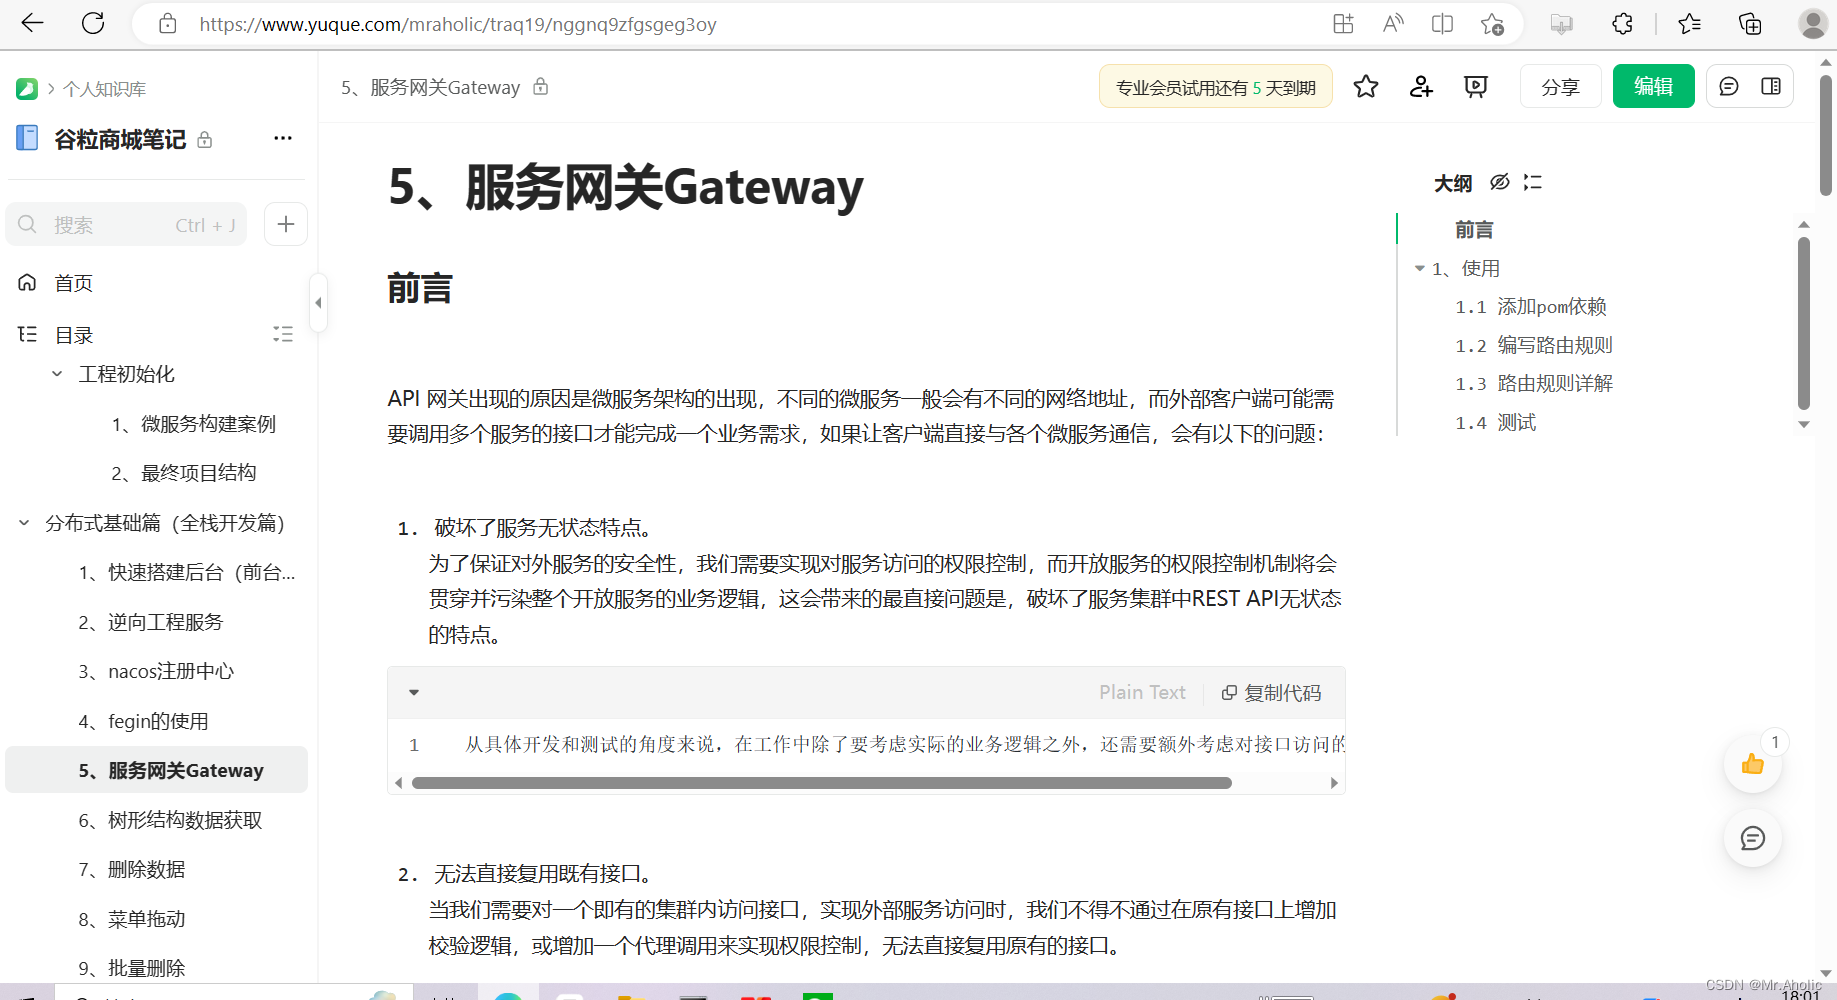The height and width of the screenshot is (1000, 1837).
Task: Start presentation mode from the top toolbar
Action: click(x=1476, y=86)
